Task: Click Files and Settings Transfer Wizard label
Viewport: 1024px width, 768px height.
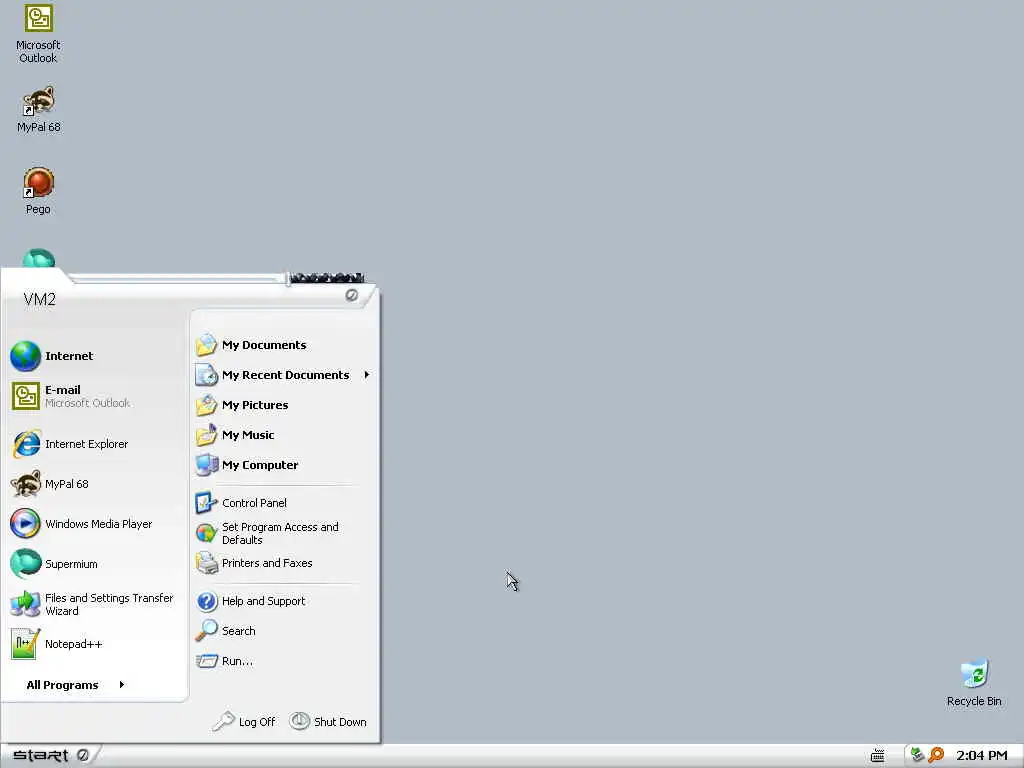Action: click(109, 604)
